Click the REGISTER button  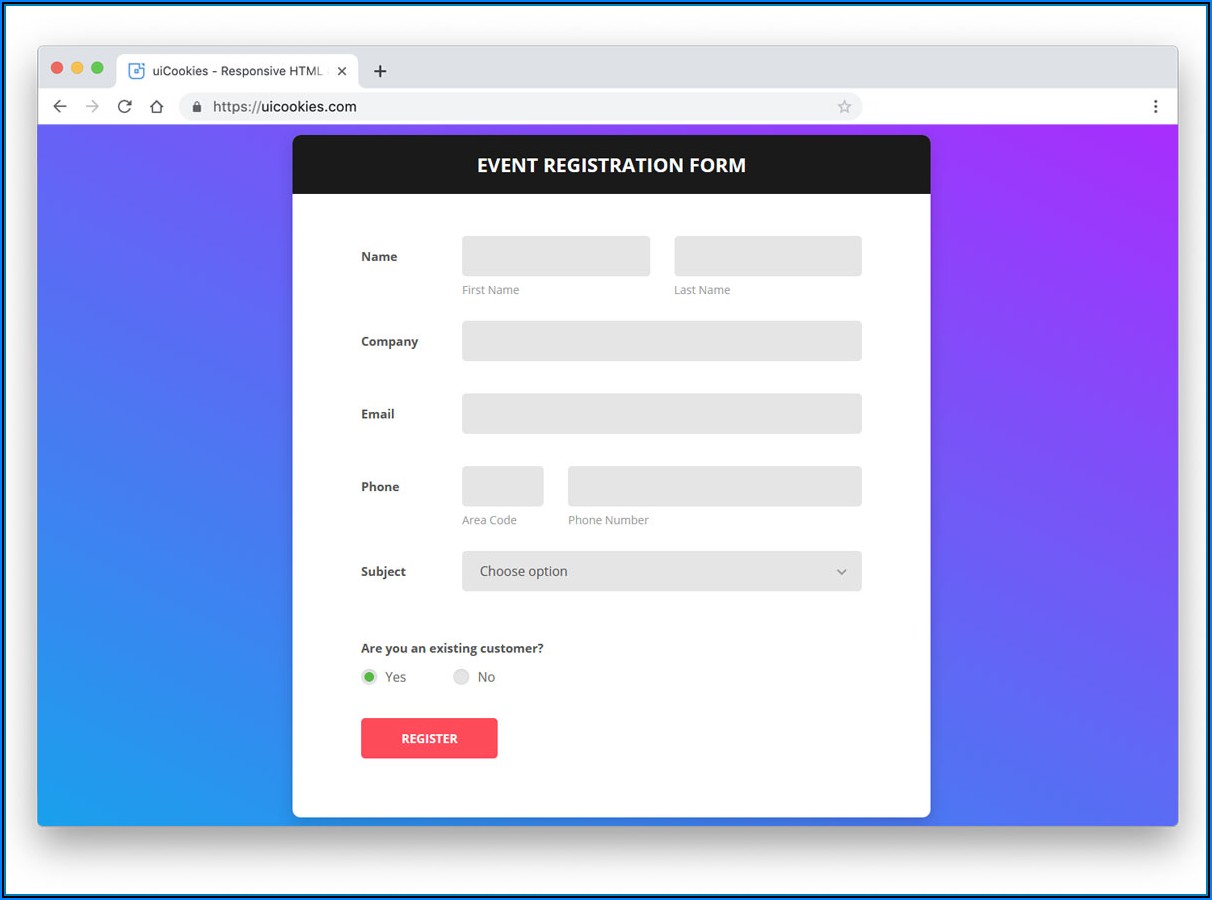tap(429, 738)
